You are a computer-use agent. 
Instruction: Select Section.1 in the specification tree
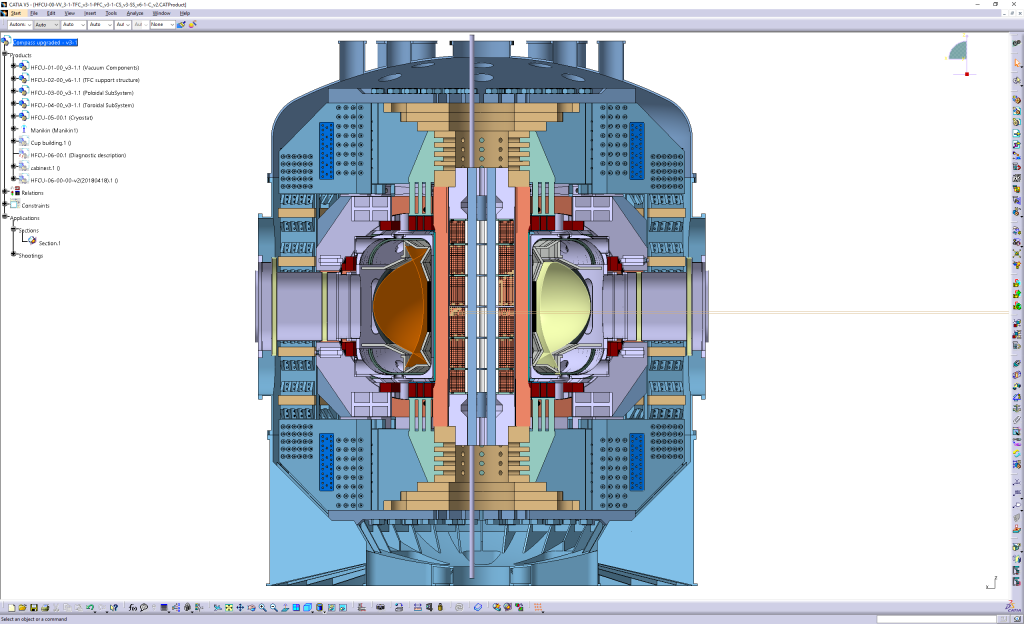[x=52, y=243]
